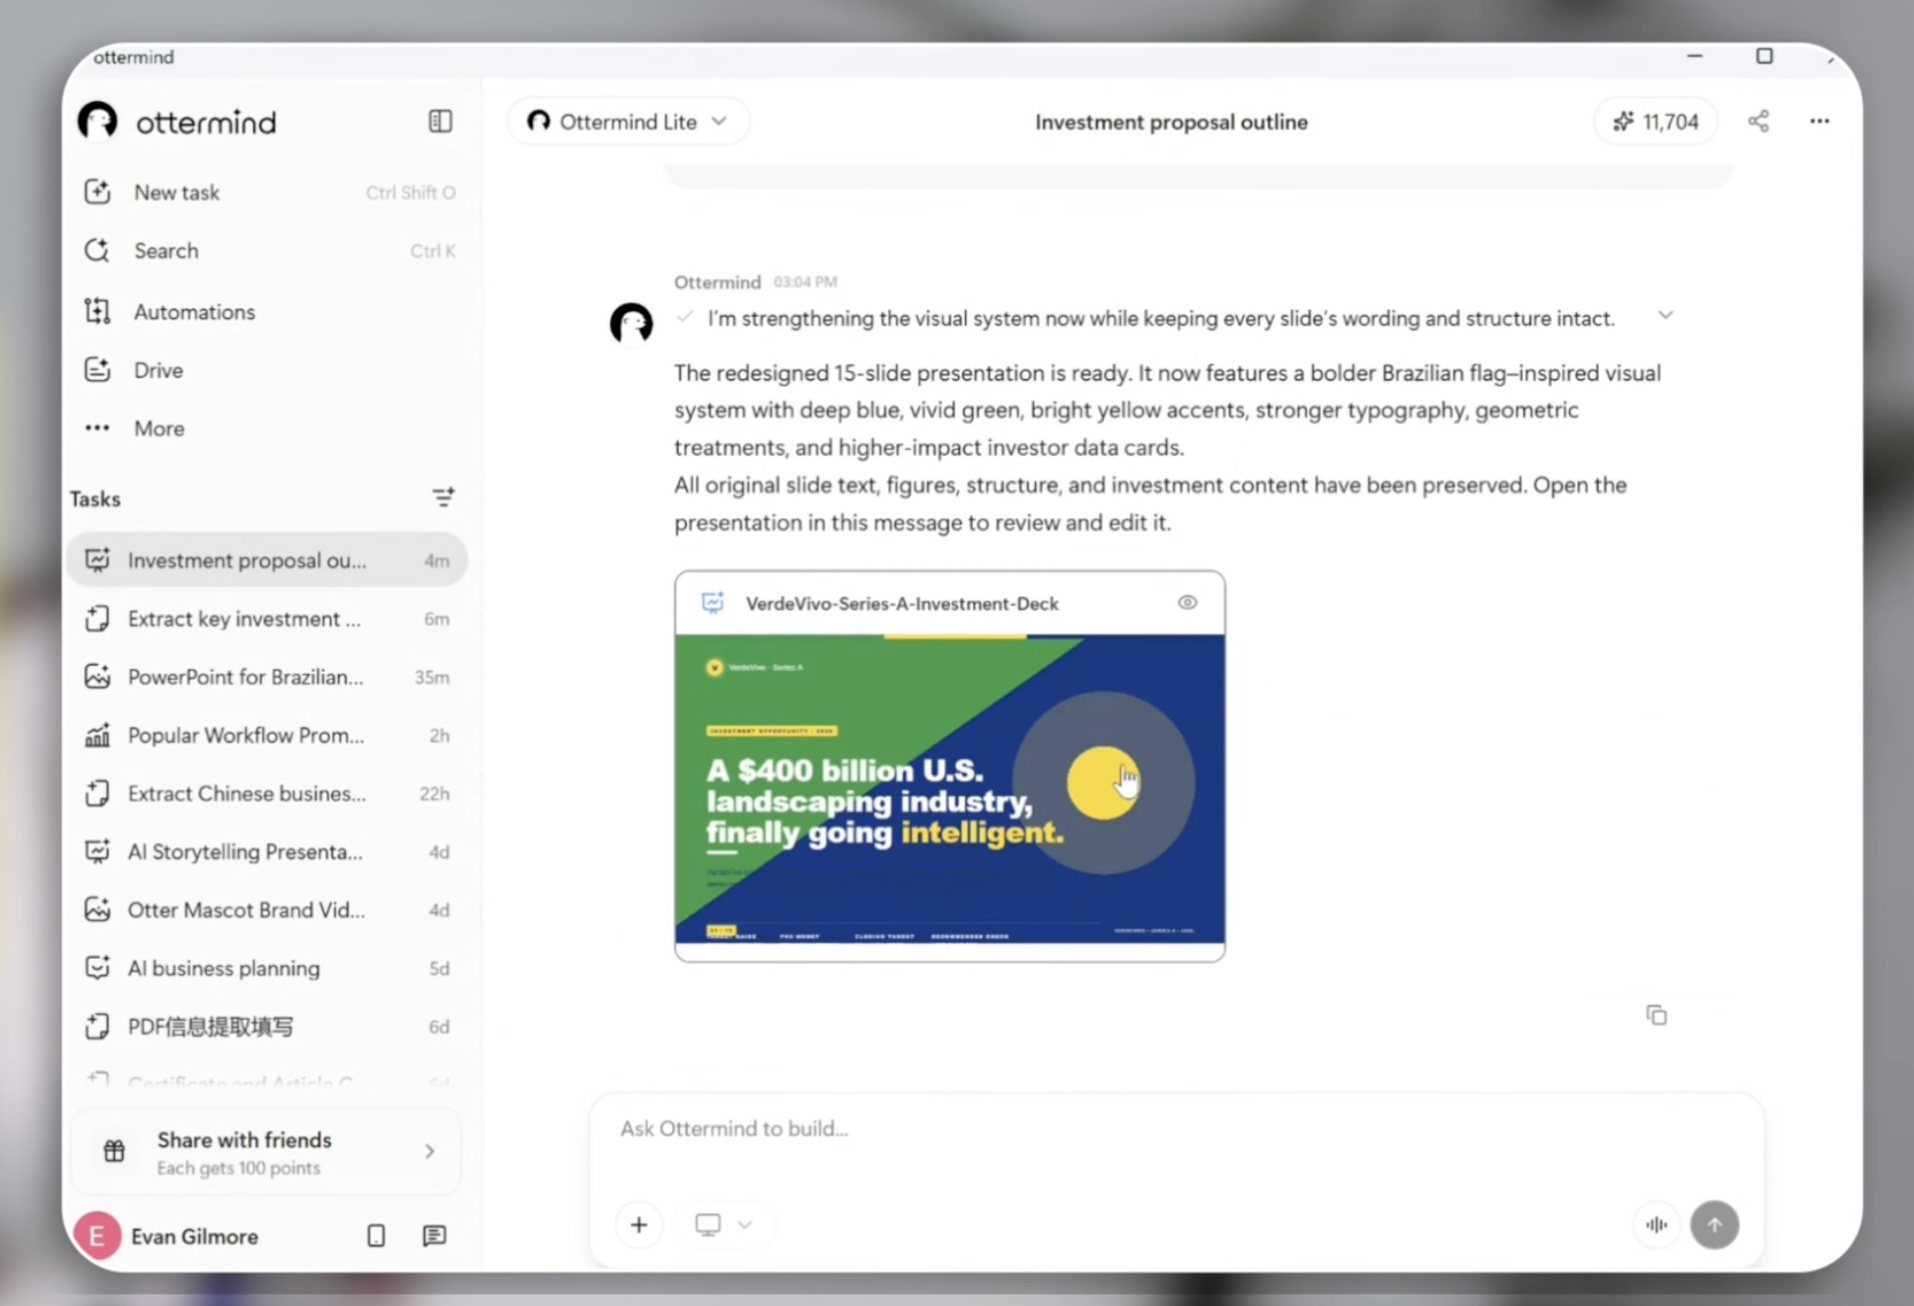Open the slide preview thumbnail of the deck
Viewport: 1914px width, 1306px height.
(950, 789)
